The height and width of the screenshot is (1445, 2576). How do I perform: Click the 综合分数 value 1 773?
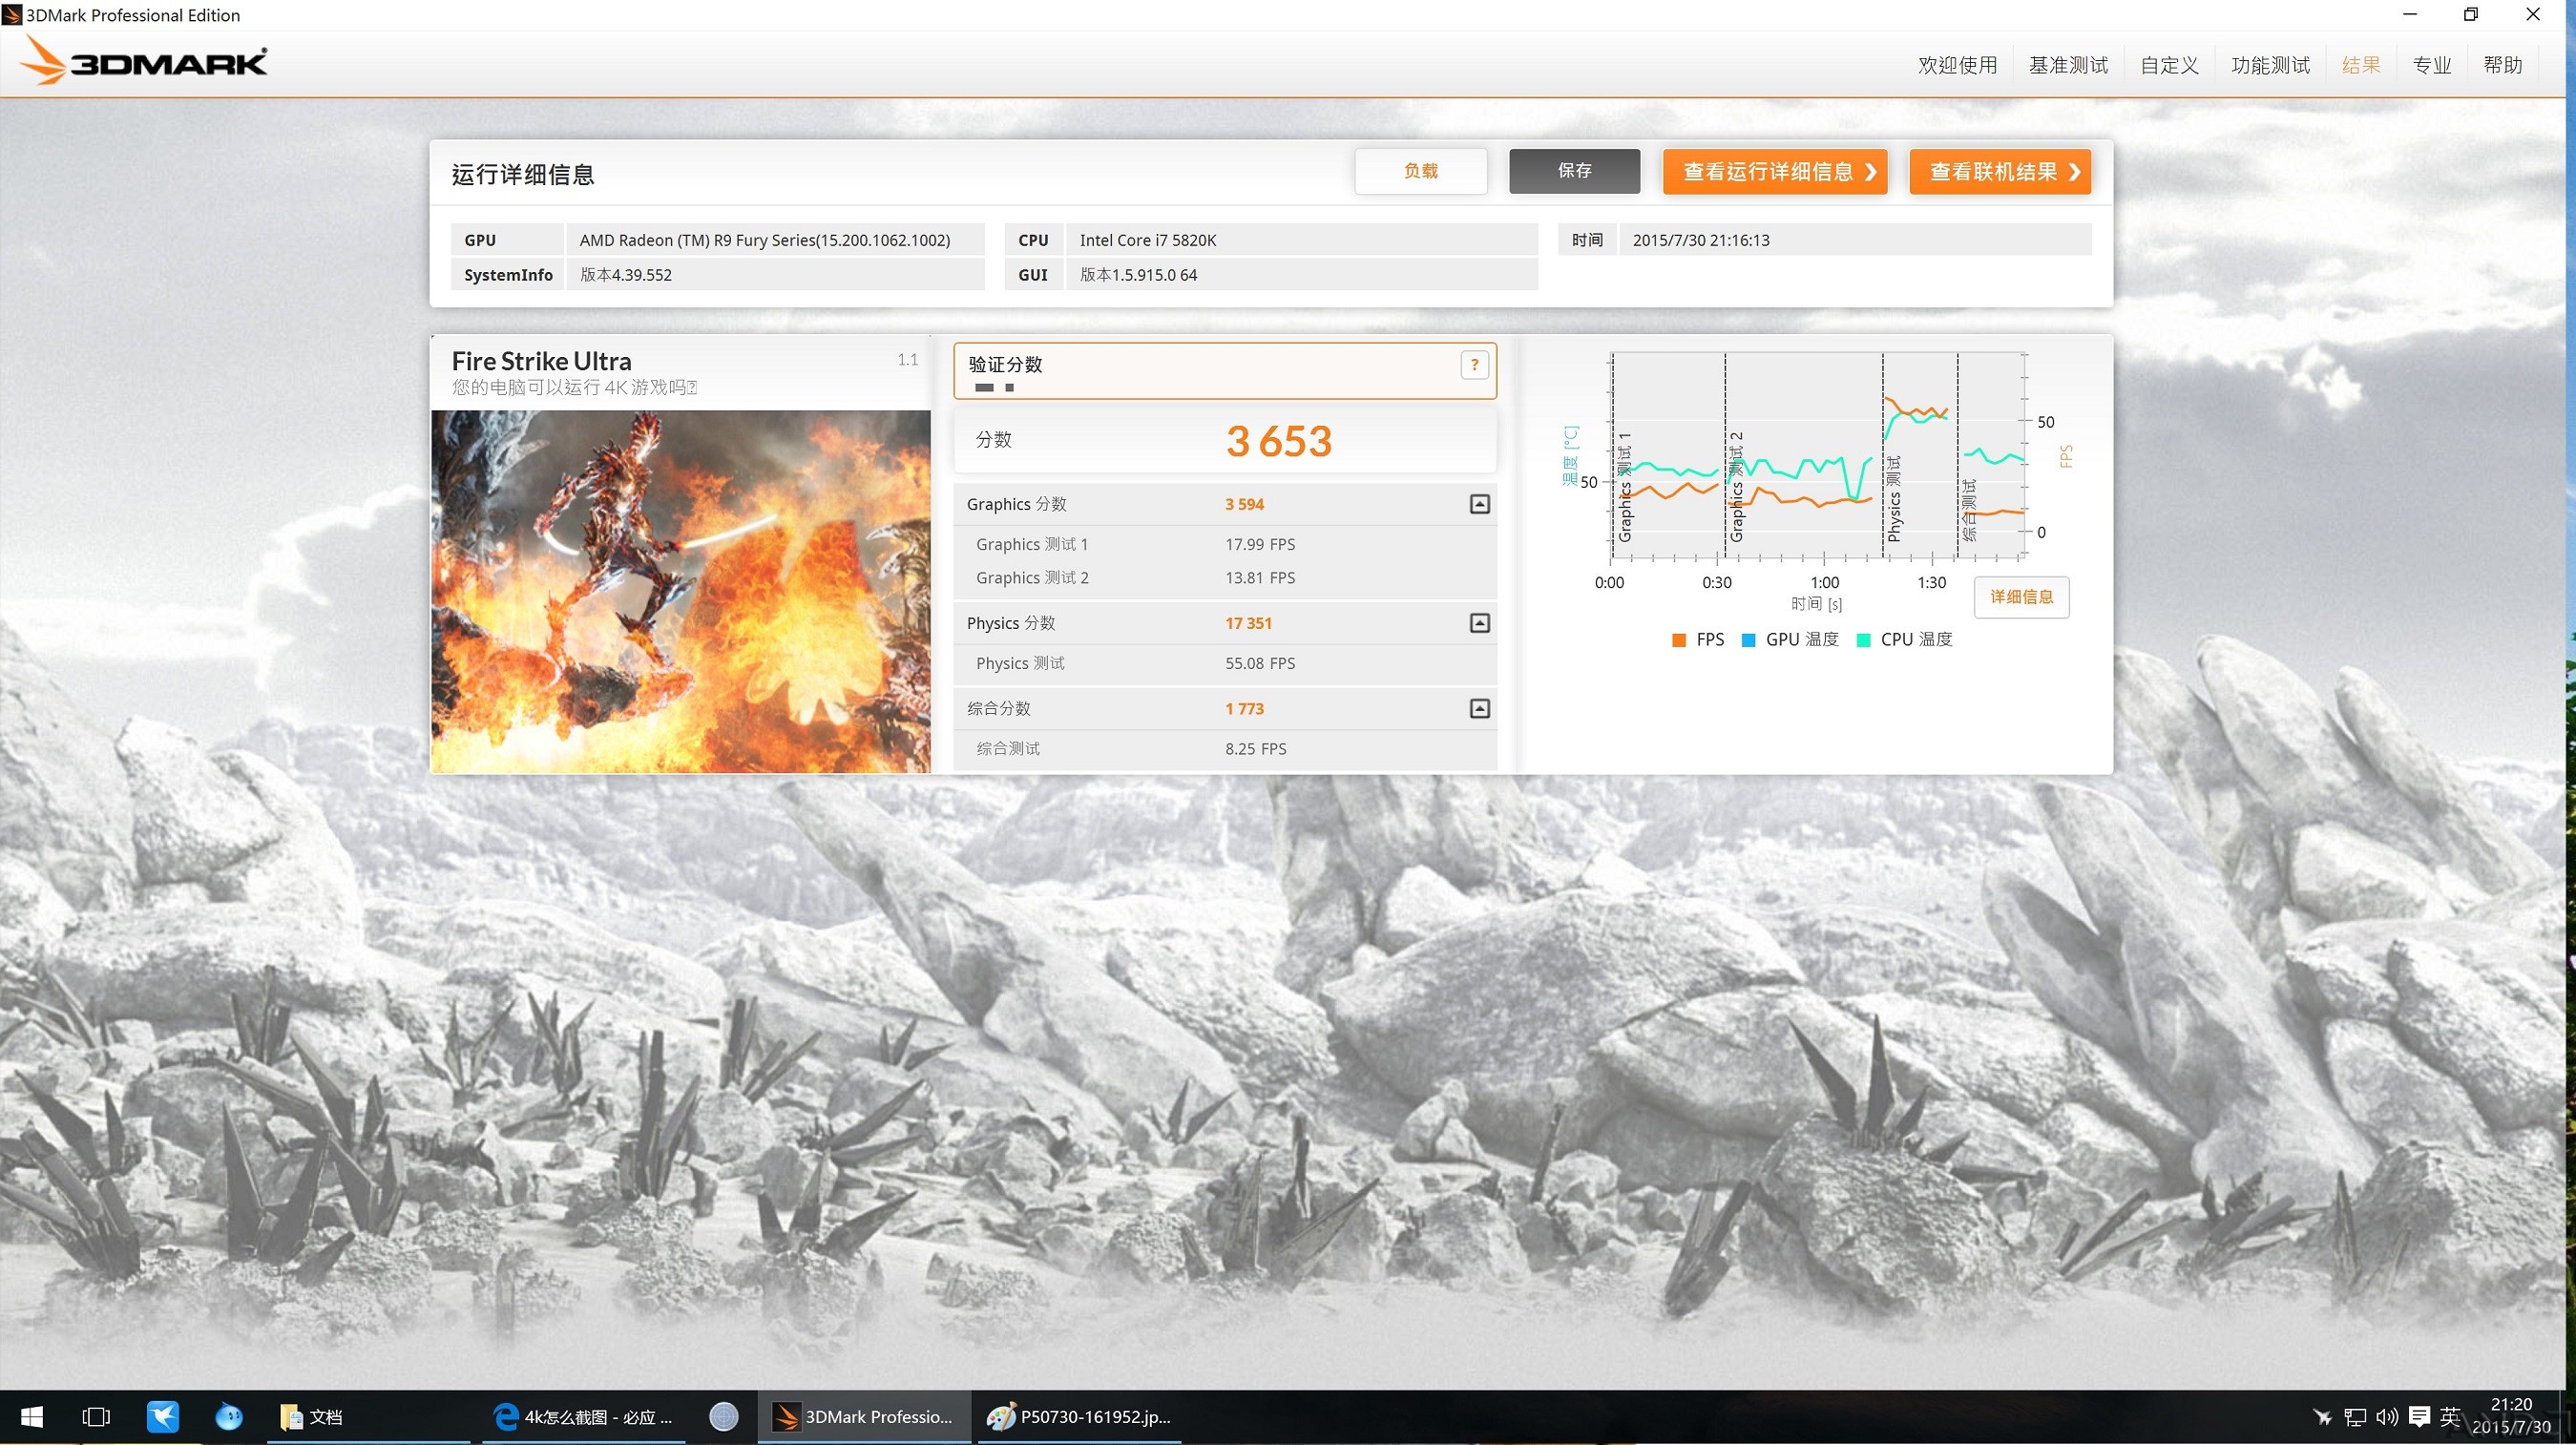[x=1244, y=708]
